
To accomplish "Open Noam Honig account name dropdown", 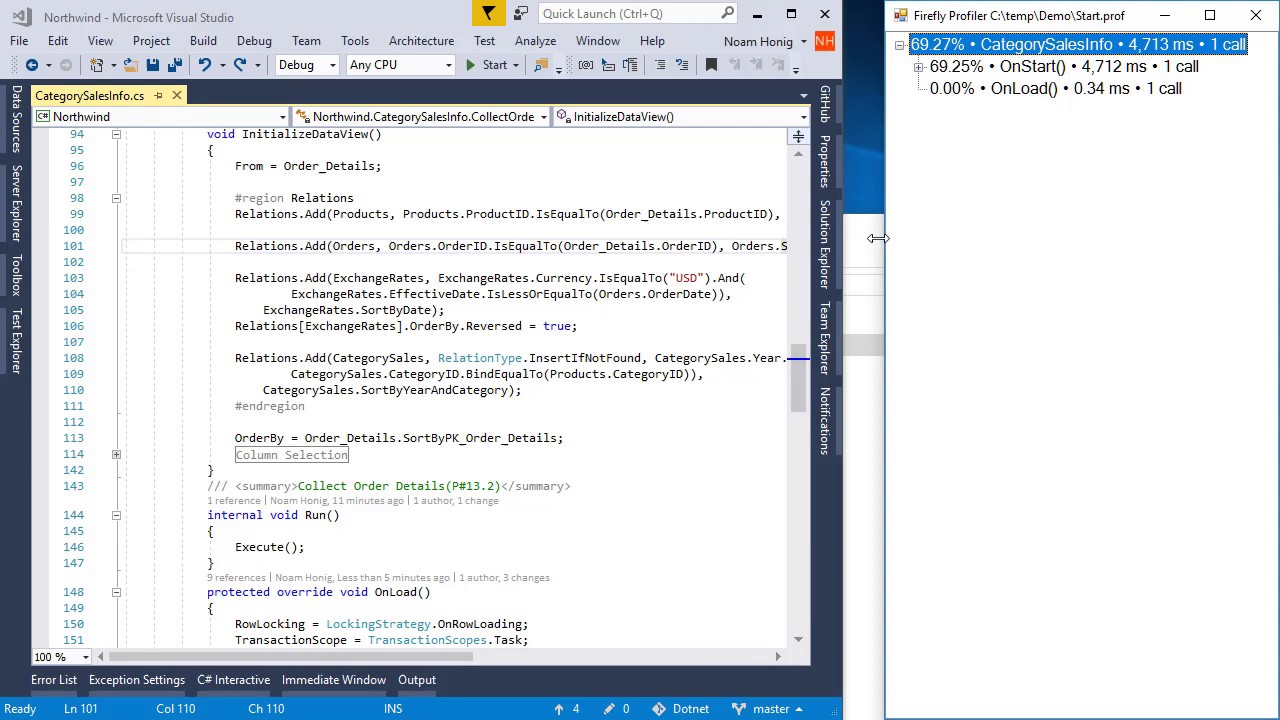I will click(765, 41).
